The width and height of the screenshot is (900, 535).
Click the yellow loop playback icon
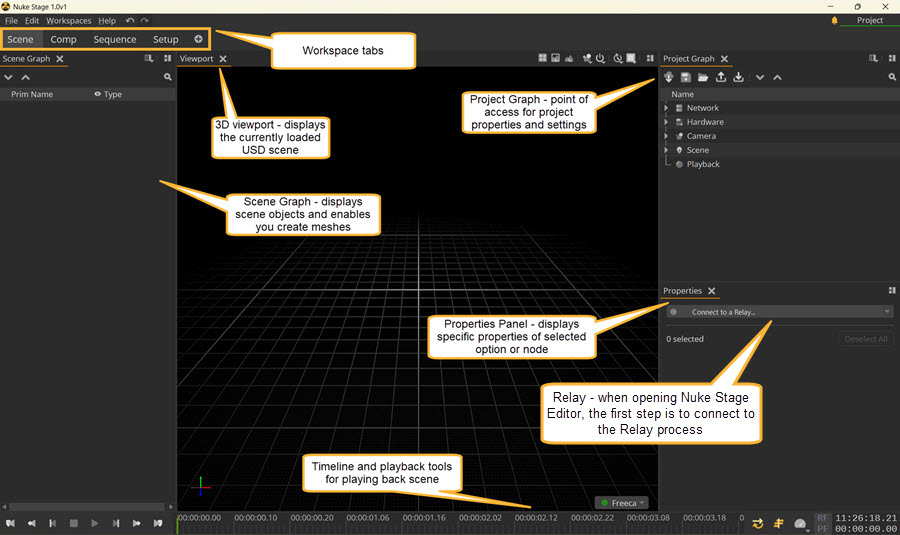coord(758,523)
